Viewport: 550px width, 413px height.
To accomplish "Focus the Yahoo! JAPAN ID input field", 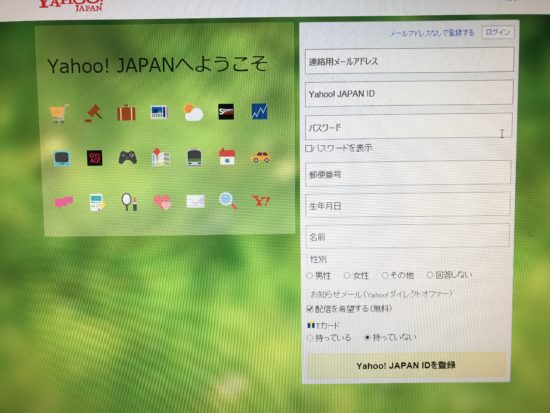I will point(409,93).
